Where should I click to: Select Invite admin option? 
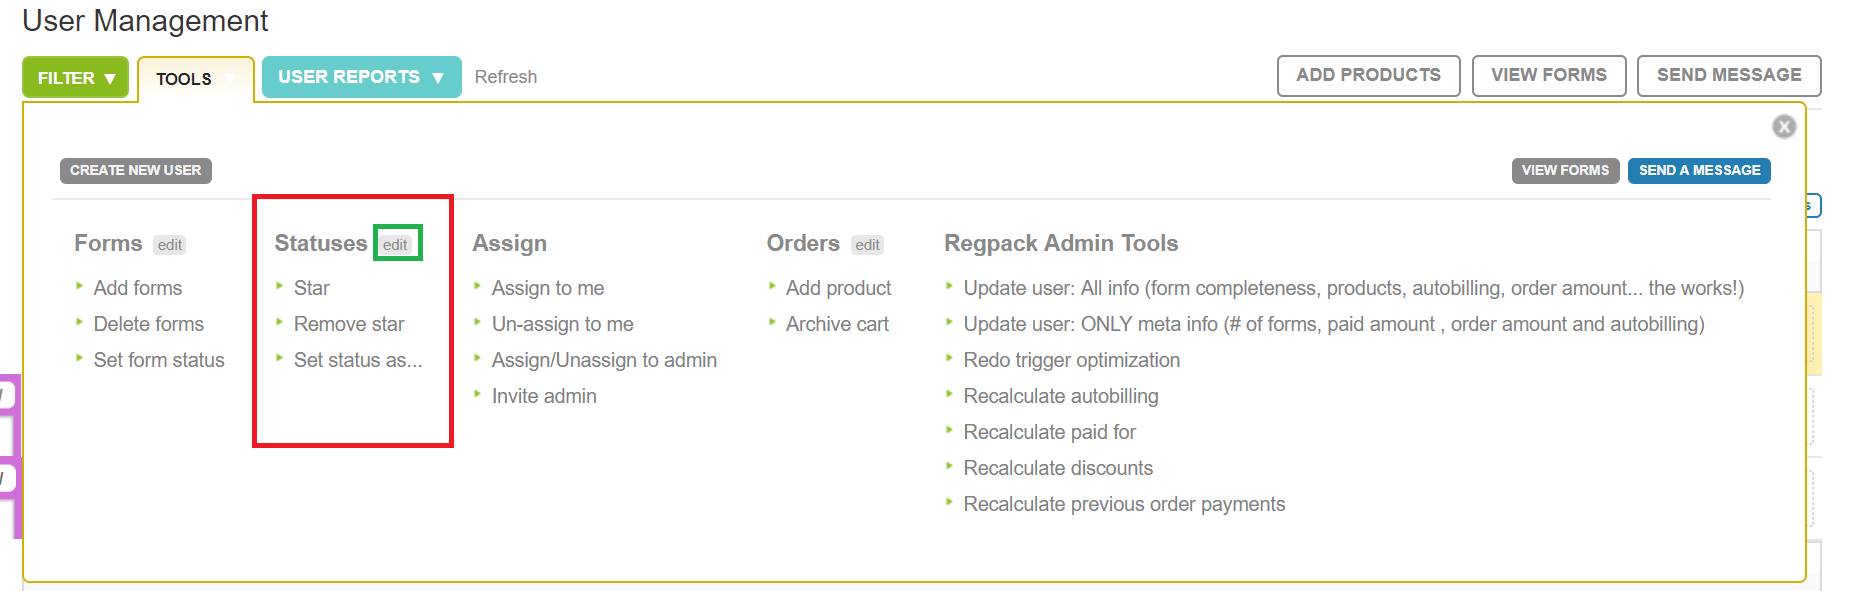[544, 396]
